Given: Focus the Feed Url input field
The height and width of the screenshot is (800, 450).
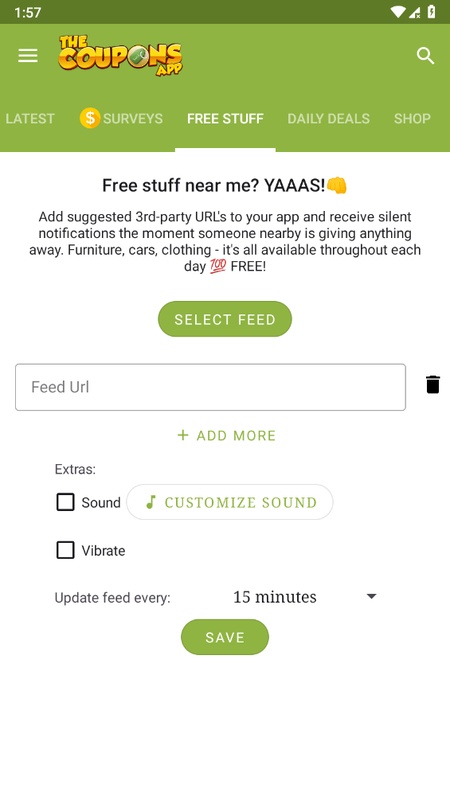Looking at the screenshot, I should 211,387.
